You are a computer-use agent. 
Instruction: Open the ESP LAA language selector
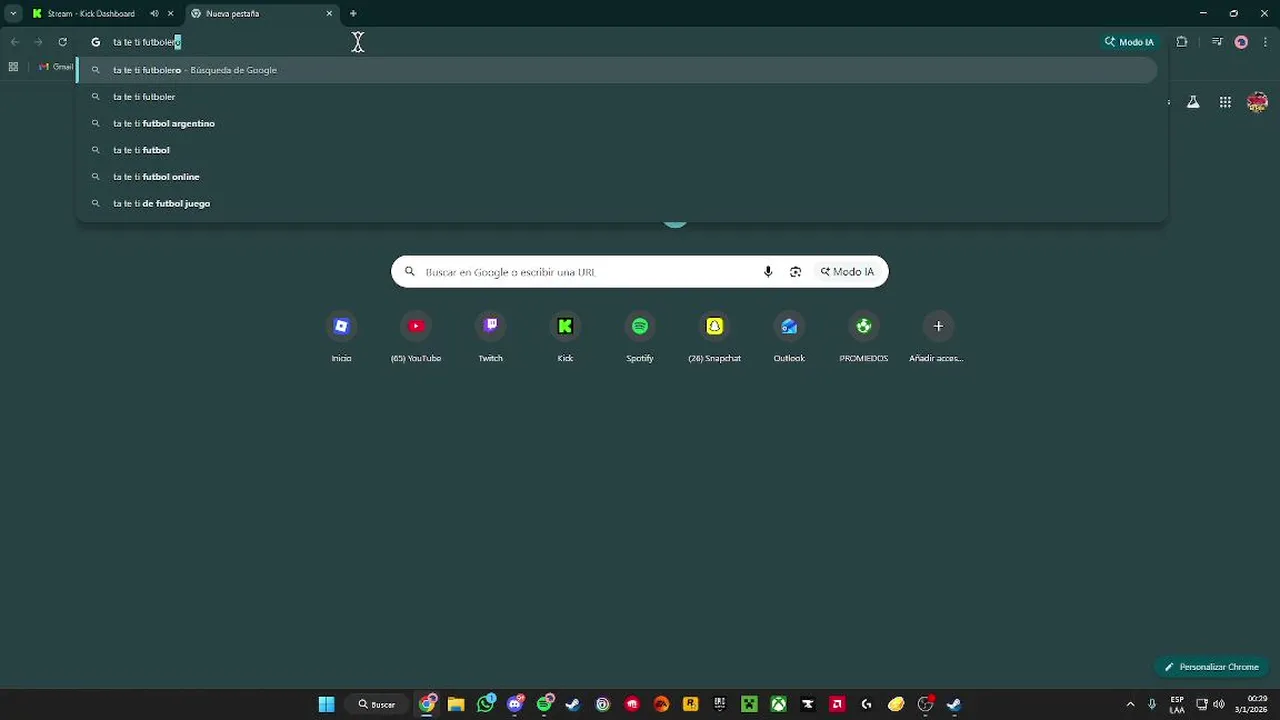click(1177, 704)
